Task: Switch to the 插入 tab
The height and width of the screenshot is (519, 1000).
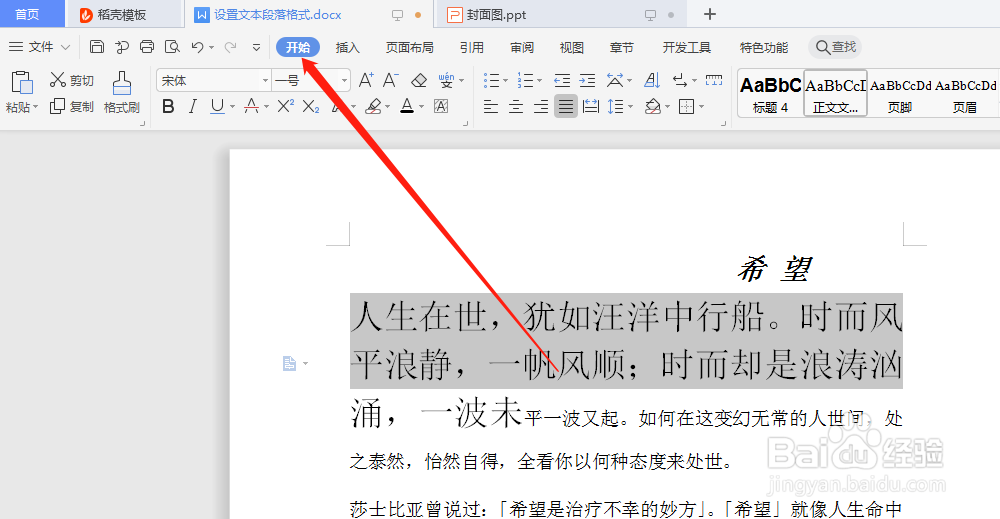Action: point(348,47)
